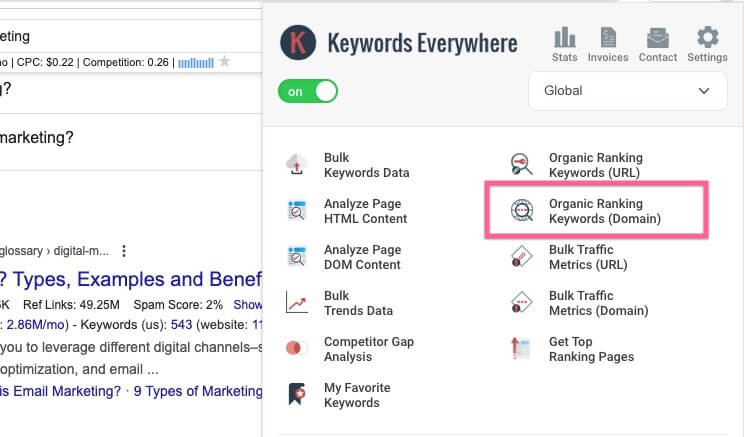Screen dimensions: 744x437
Task: Click the 543 keywords link
Action: (181, 325)
